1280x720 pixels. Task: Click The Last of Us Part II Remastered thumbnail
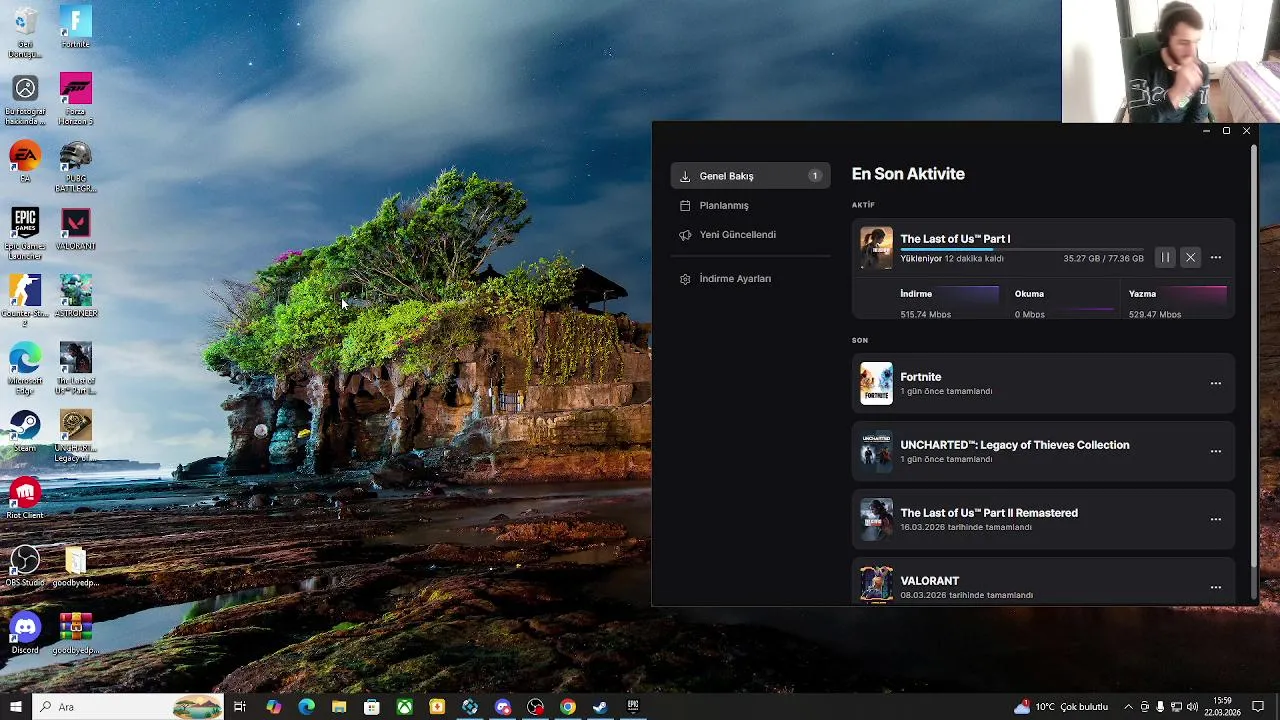pos(876,519)
